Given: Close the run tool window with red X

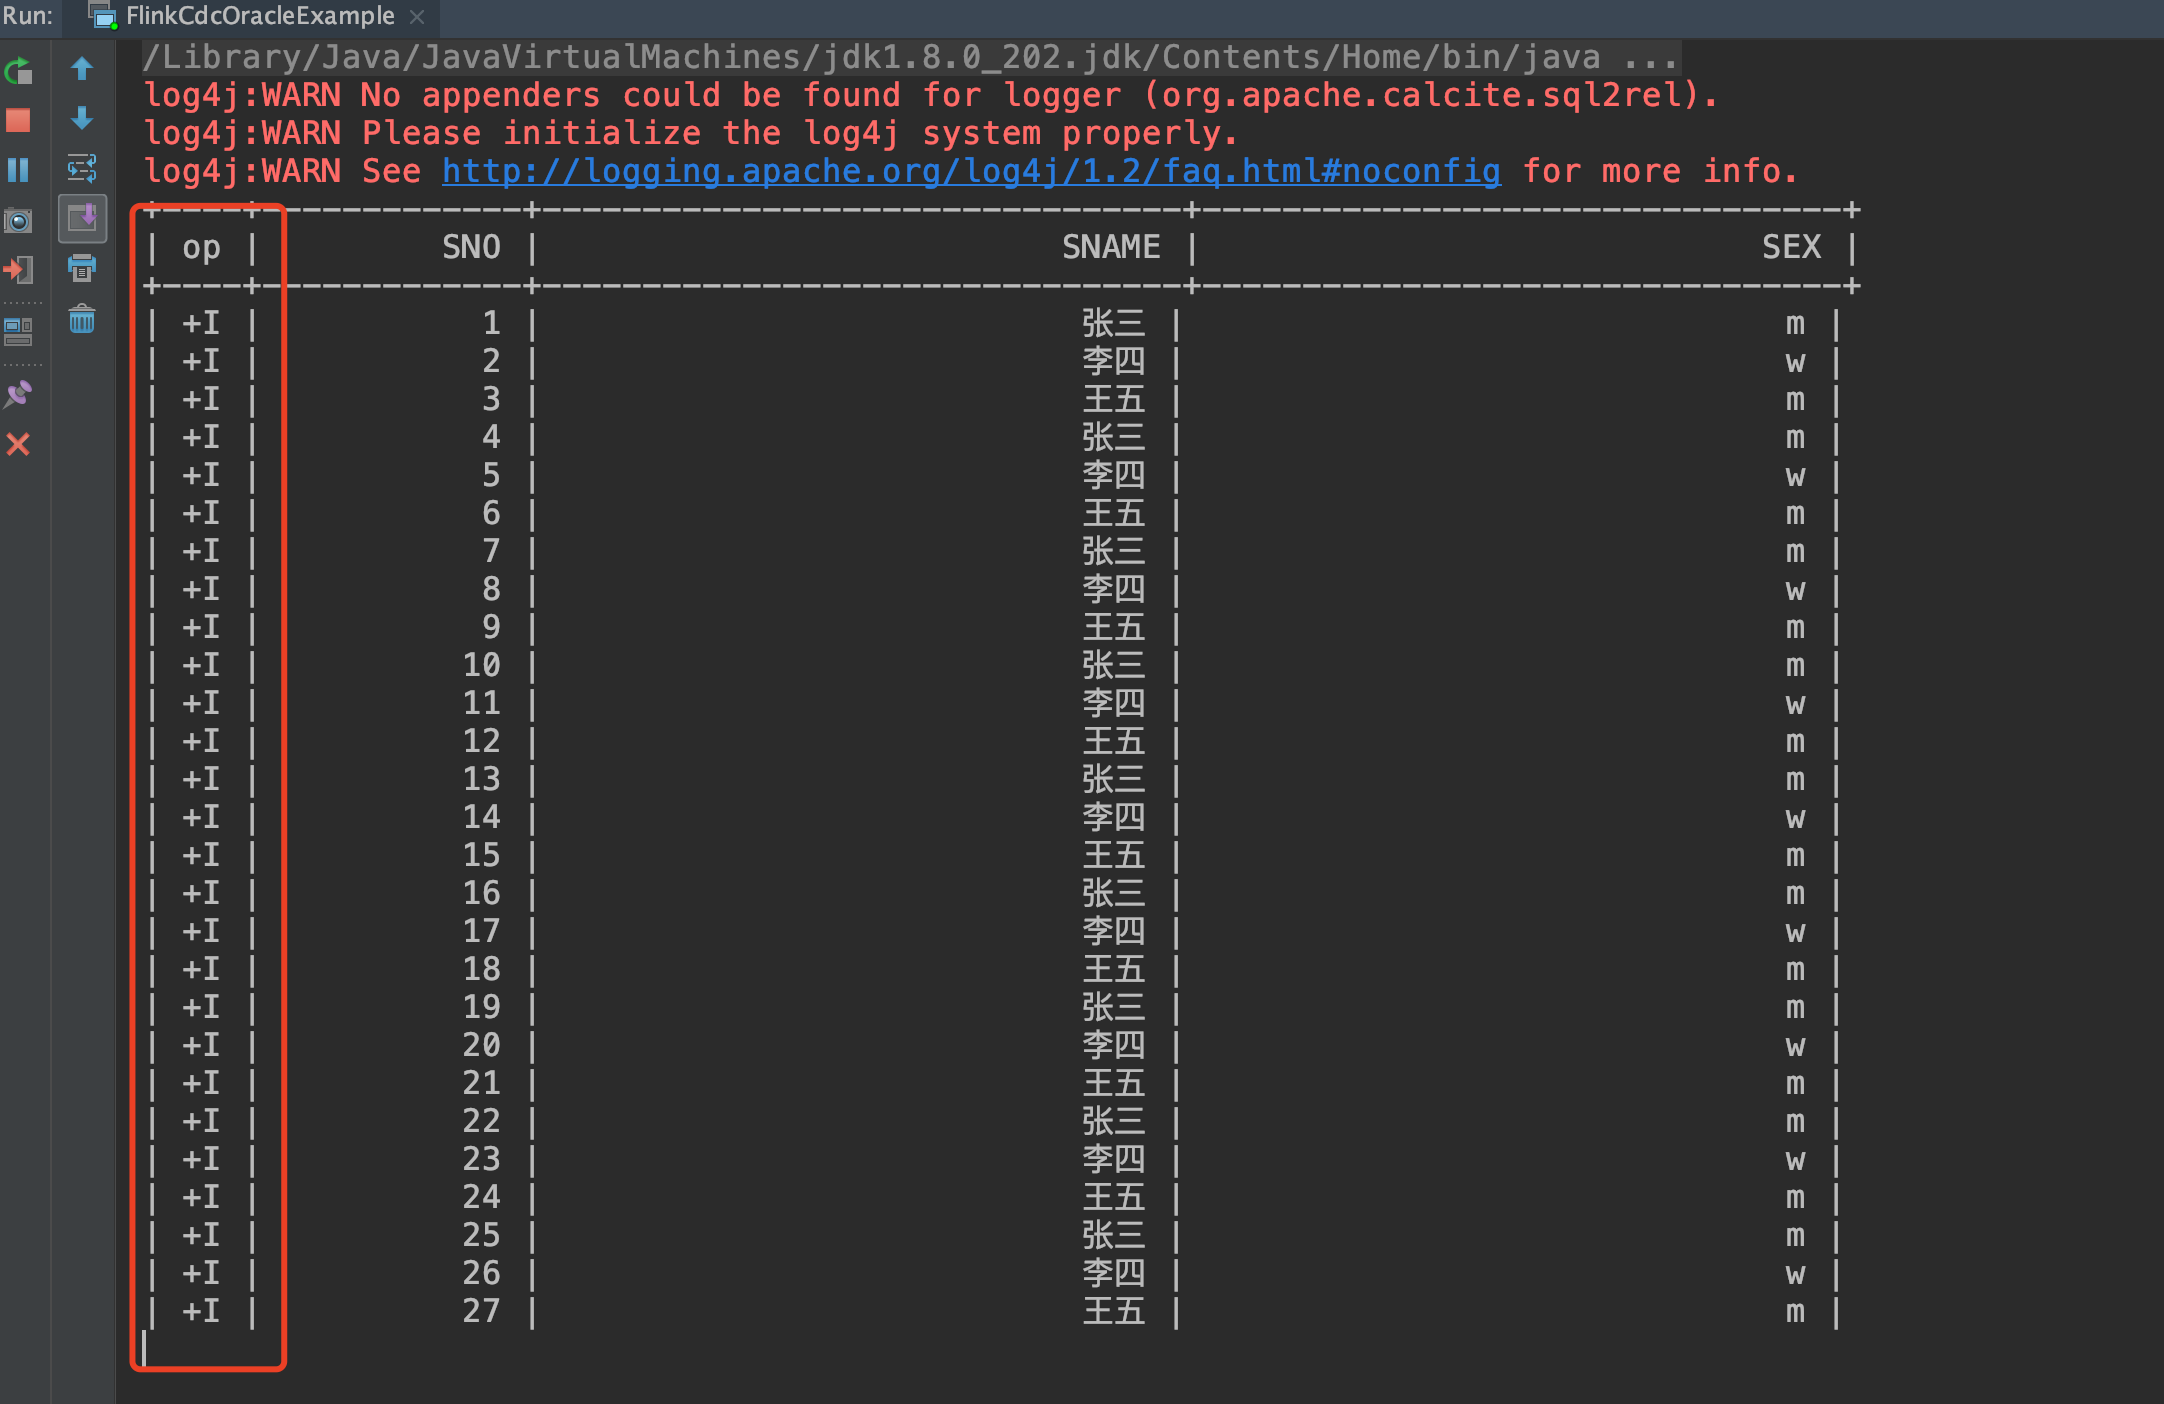Looking at the screenshot, I should coord(18,444).
